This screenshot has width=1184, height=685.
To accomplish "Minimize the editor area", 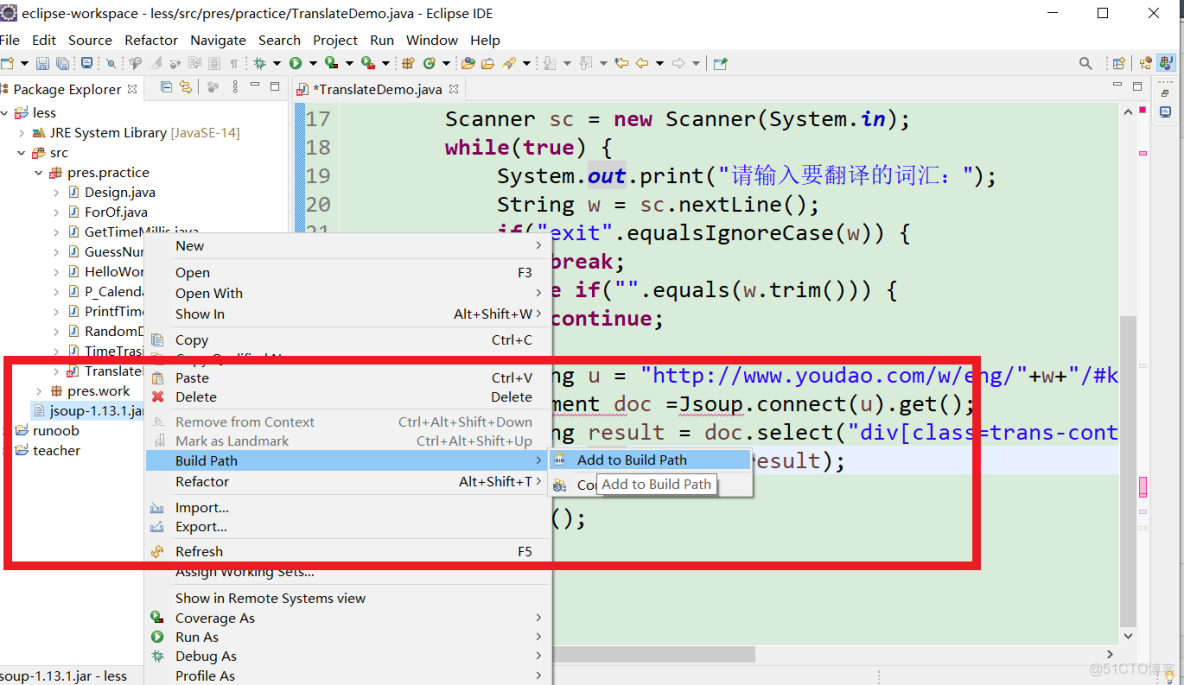I will (x=1118, y=85).
